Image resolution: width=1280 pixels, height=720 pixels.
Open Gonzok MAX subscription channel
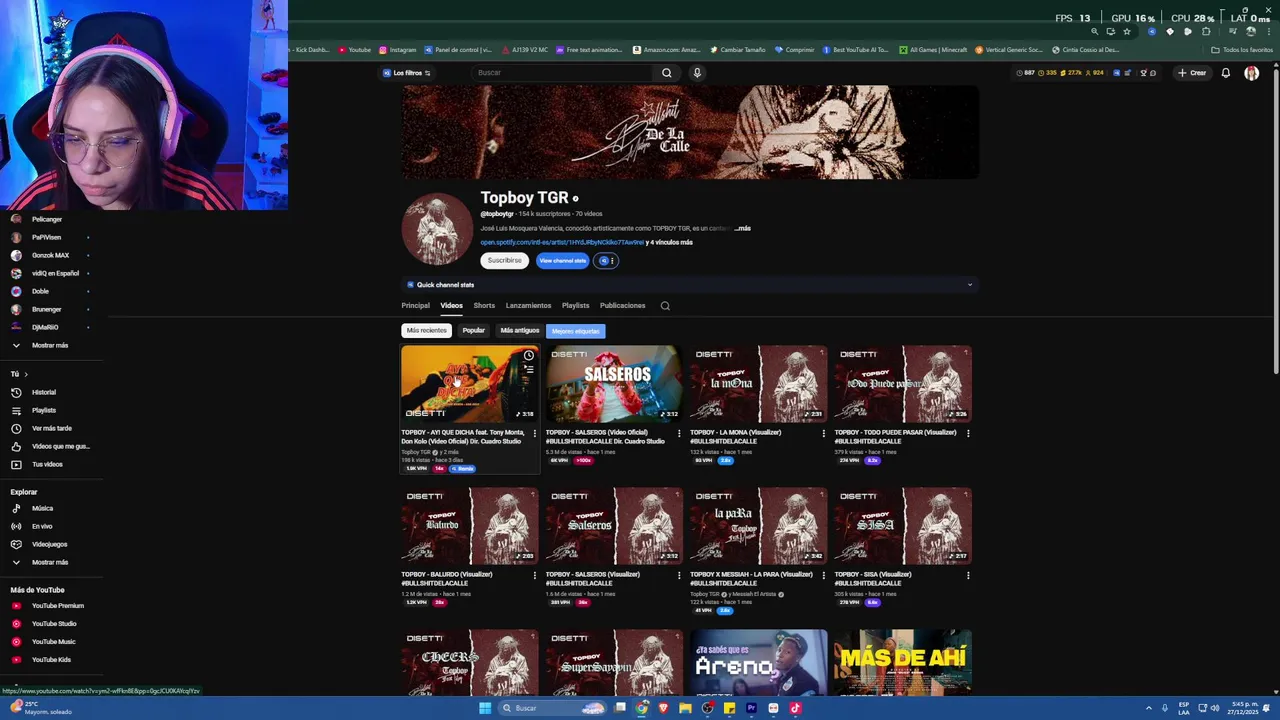click(x=50, y=255)
